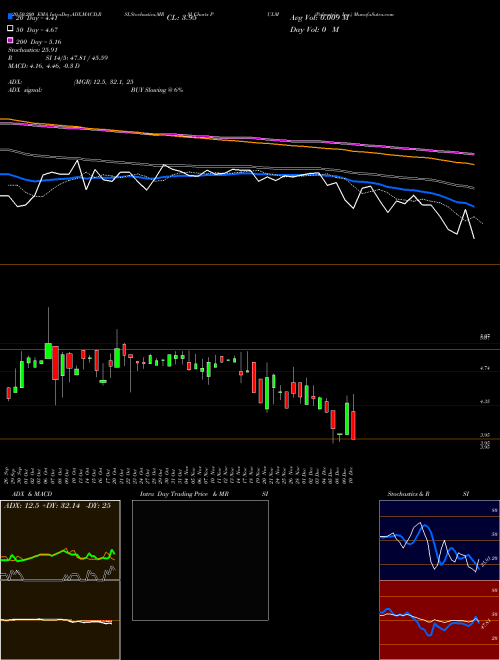The height and width of the screenshot is (660, 500).
Task: Click the 'Stochastics & RSI' panel title
Action: pyautogui.click(x=428, y=494)
